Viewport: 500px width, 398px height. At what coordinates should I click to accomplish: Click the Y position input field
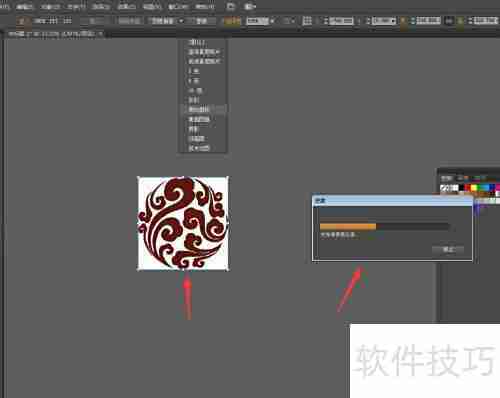[384, 21]
